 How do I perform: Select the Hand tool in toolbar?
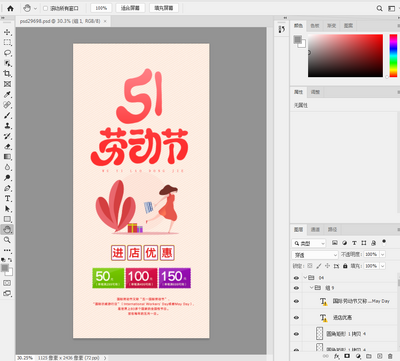(7, 229)
